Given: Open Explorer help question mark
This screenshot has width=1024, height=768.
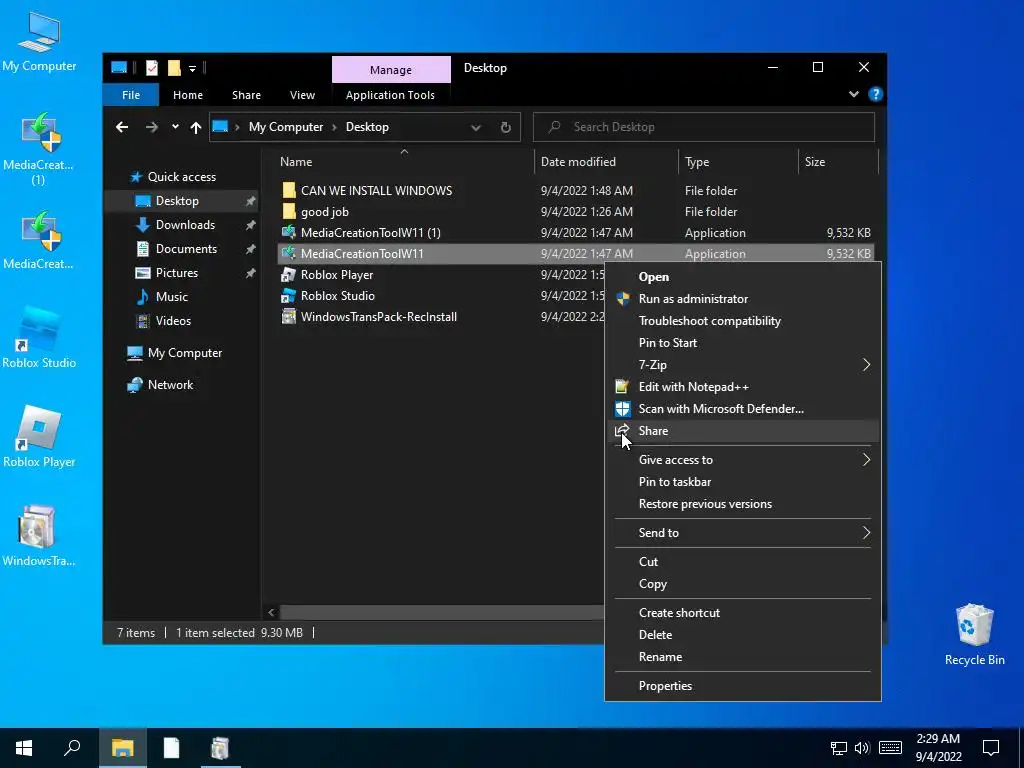Looking at the screenshot, I should pos(875,94).
